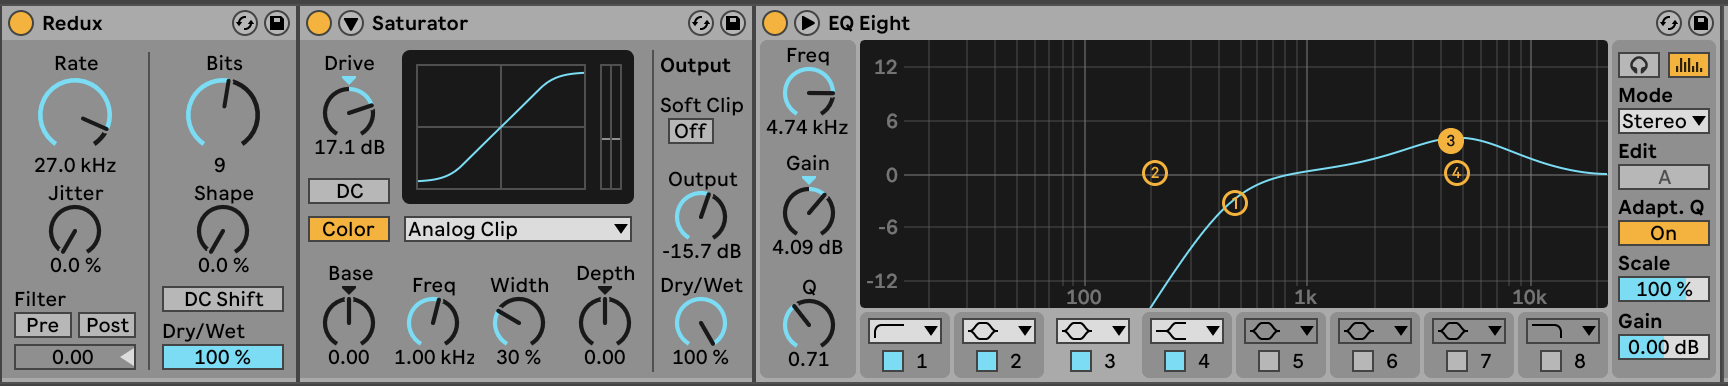
Task: Open band 4 filter type dropdown
Action: [x=1187, y=331]
